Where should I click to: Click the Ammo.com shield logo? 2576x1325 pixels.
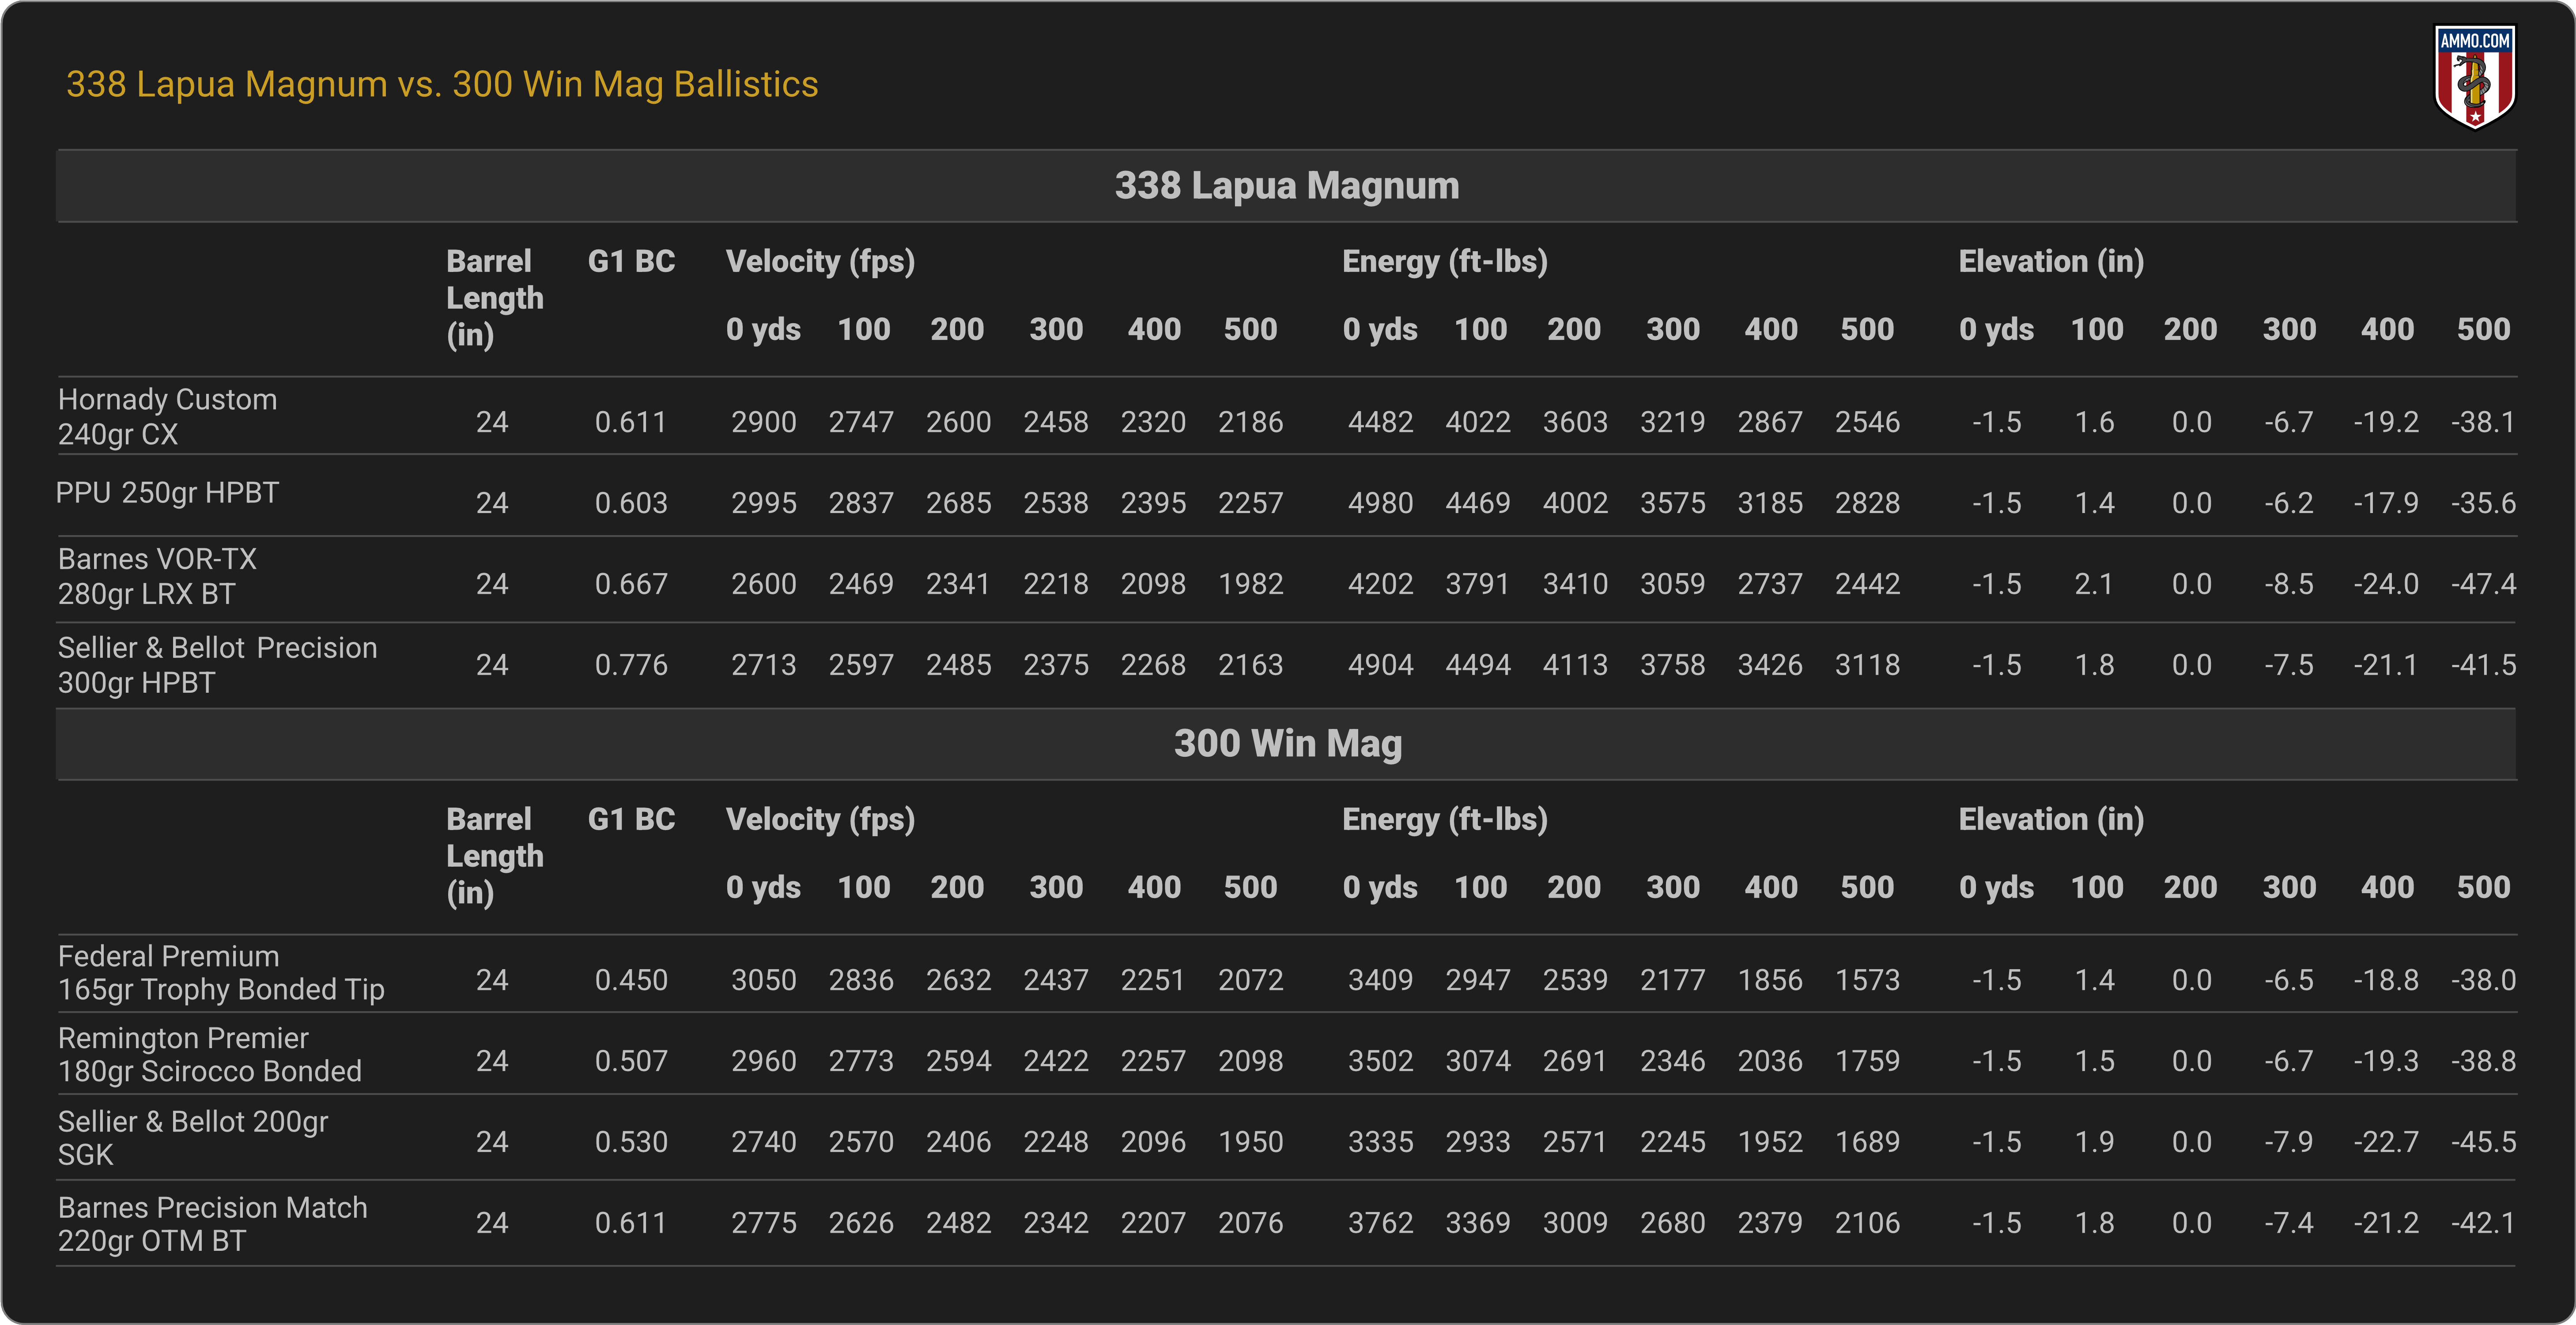click(x=2474, y=77)
